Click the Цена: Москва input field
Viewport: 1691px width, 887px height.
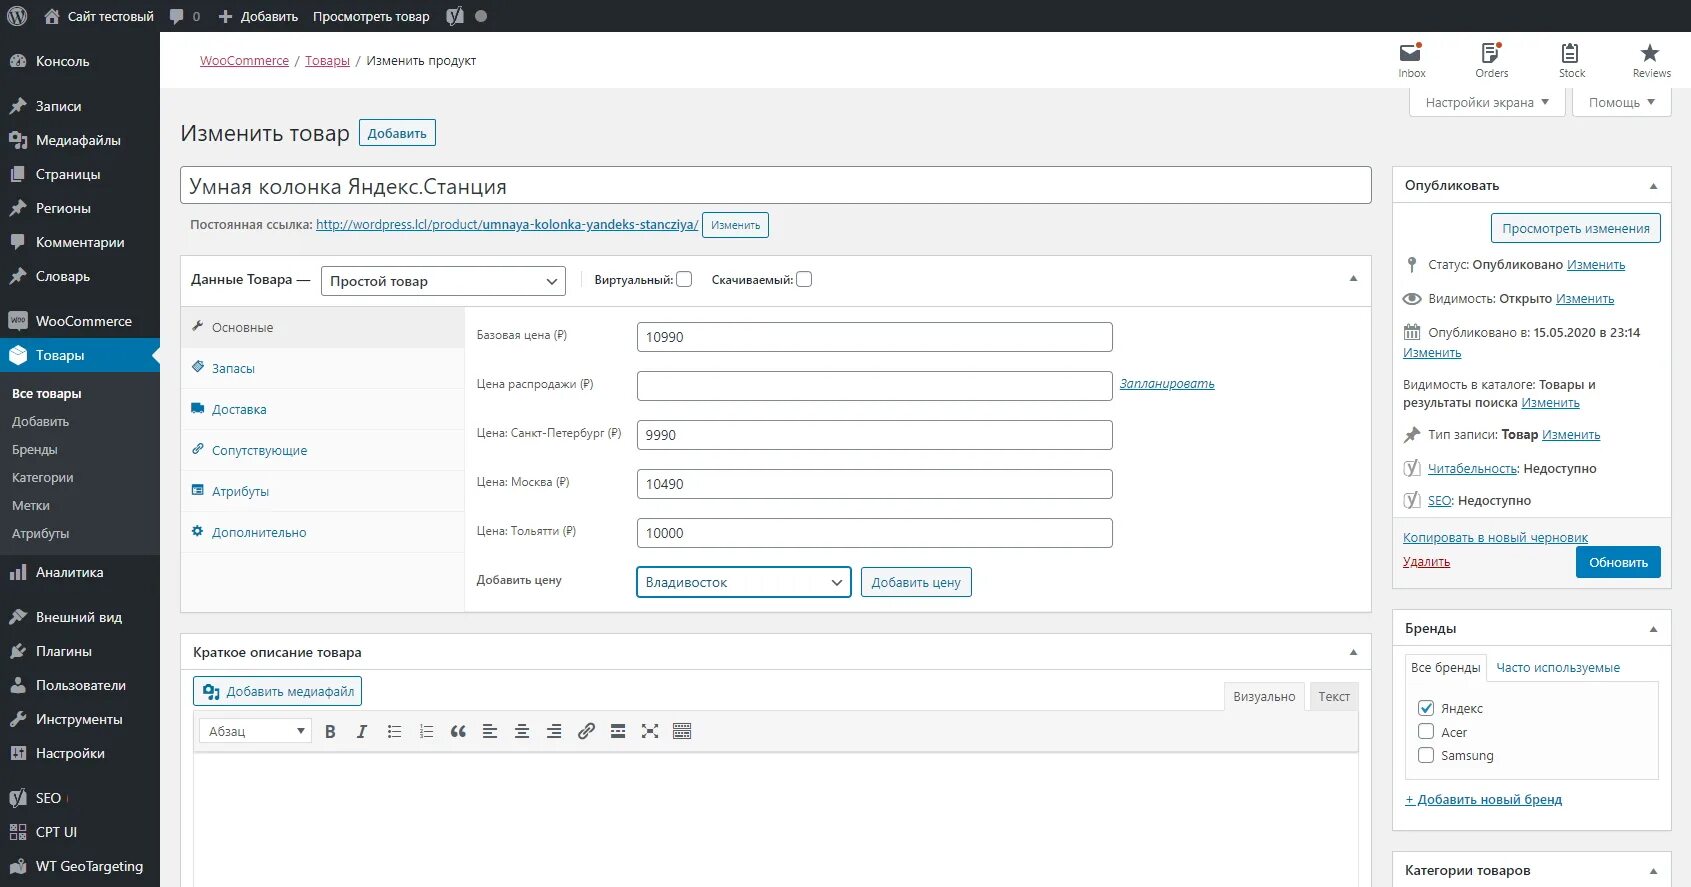874,484
